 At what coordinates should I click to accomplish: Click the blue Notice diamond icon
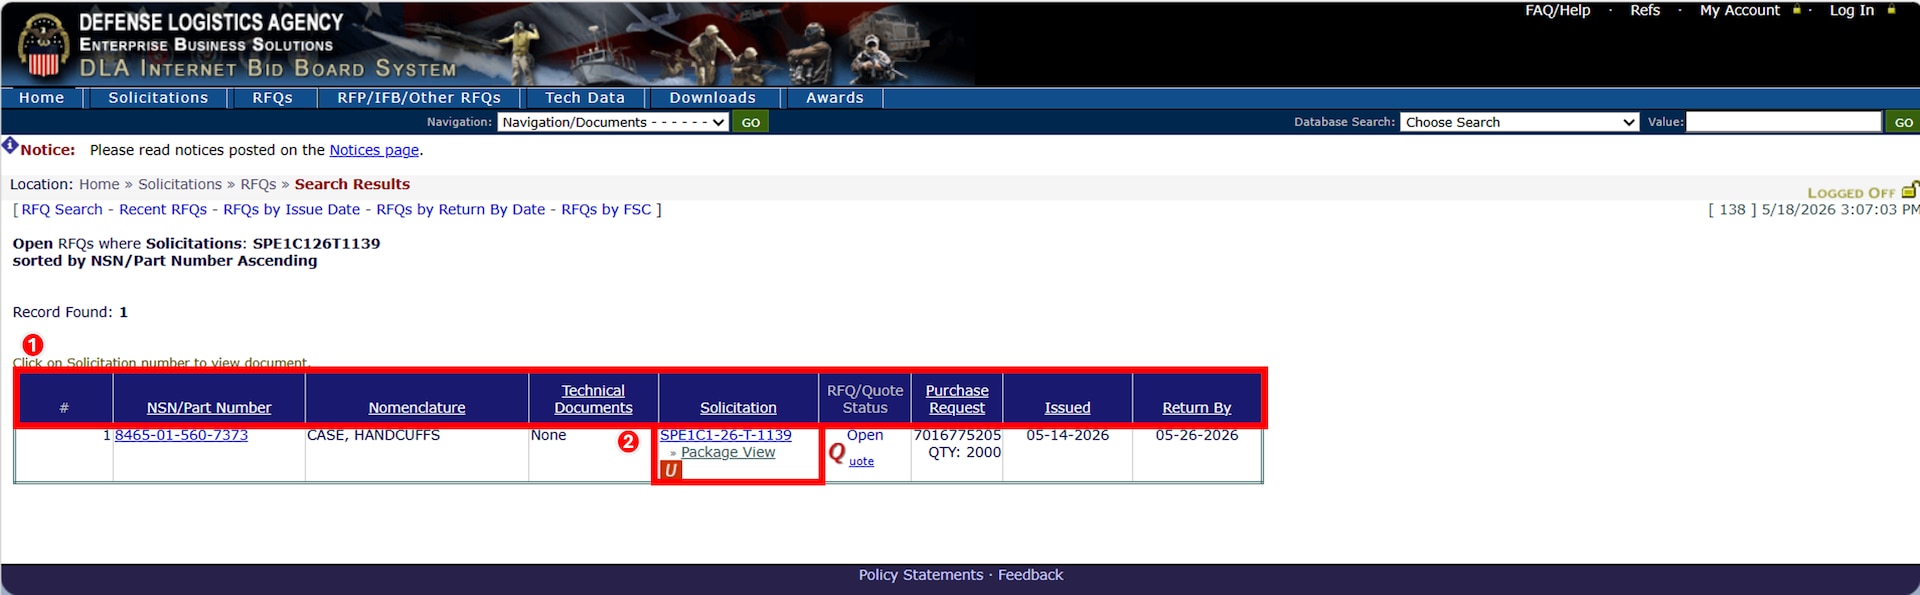[x=10, y=146]
